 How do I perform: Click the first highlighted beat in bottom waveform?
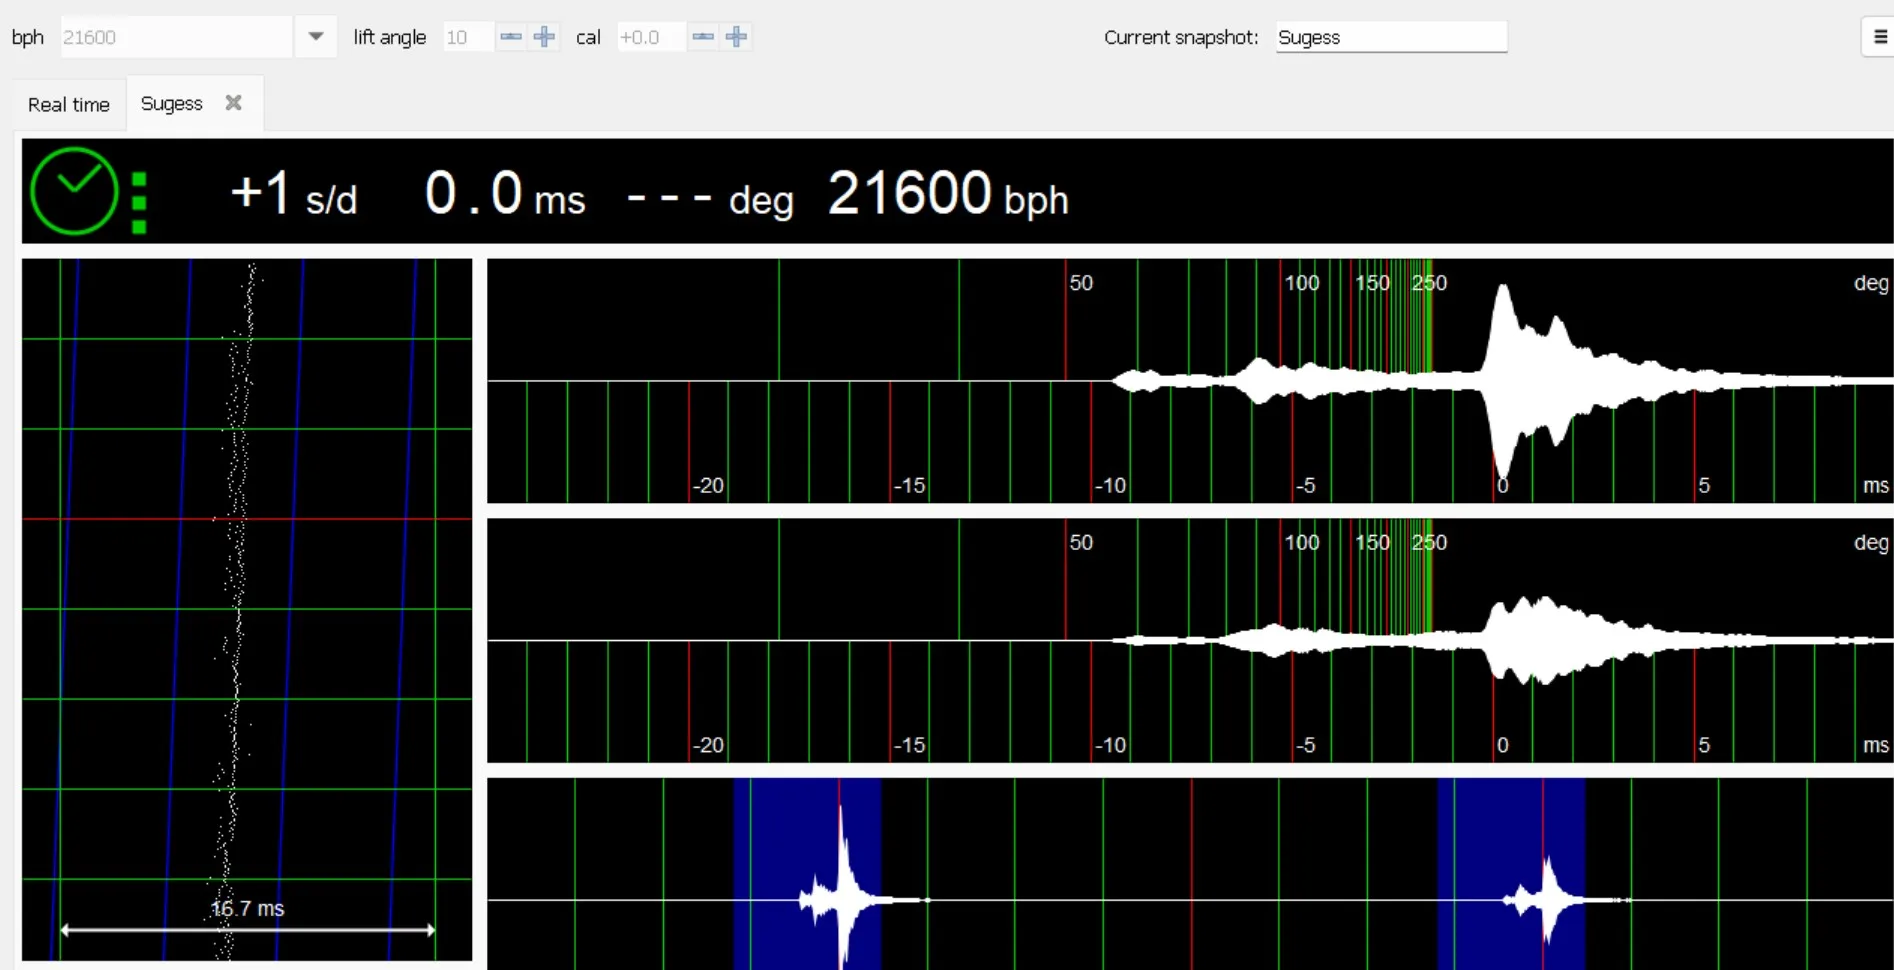tap(807, 874)
